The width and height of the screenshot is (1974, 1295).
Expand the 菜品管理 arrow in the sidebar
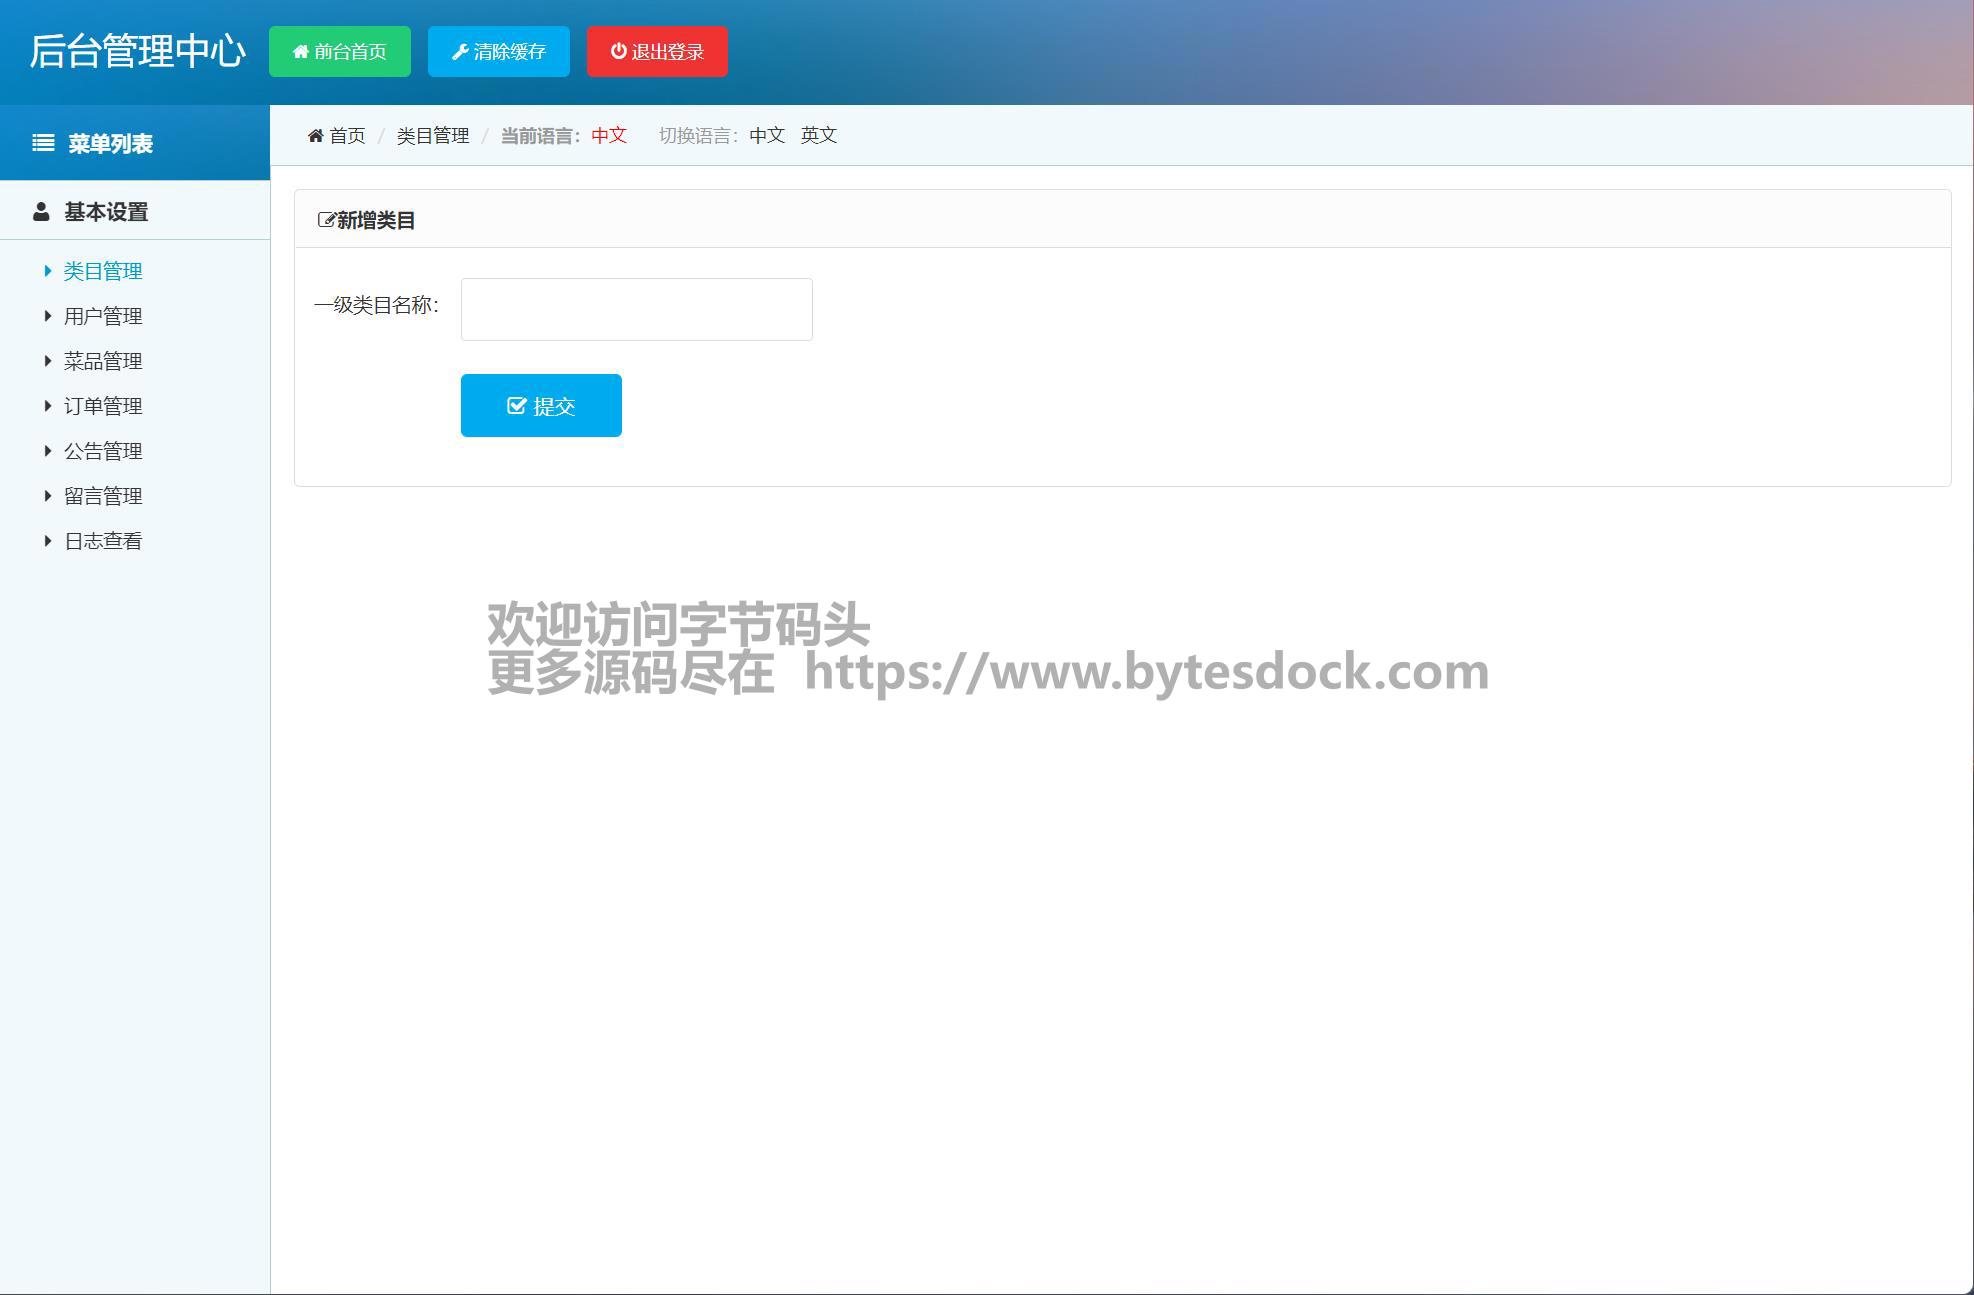pos(47,361)
